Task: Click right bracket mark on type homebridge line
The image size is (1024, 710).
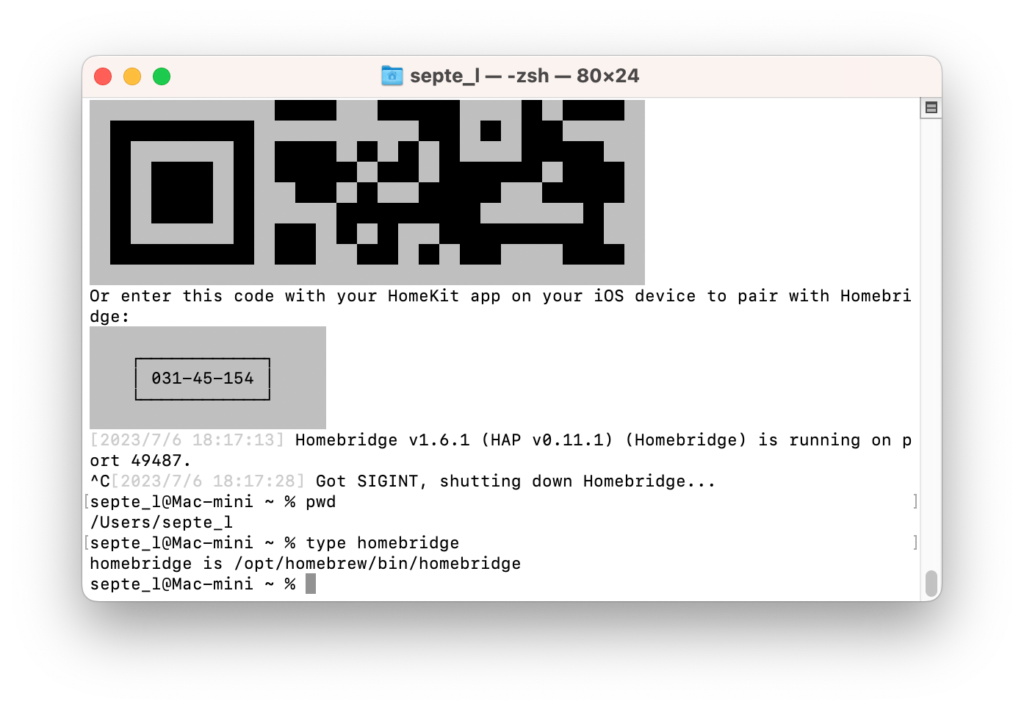Action: pyautogui.click(x=915, y=543)
